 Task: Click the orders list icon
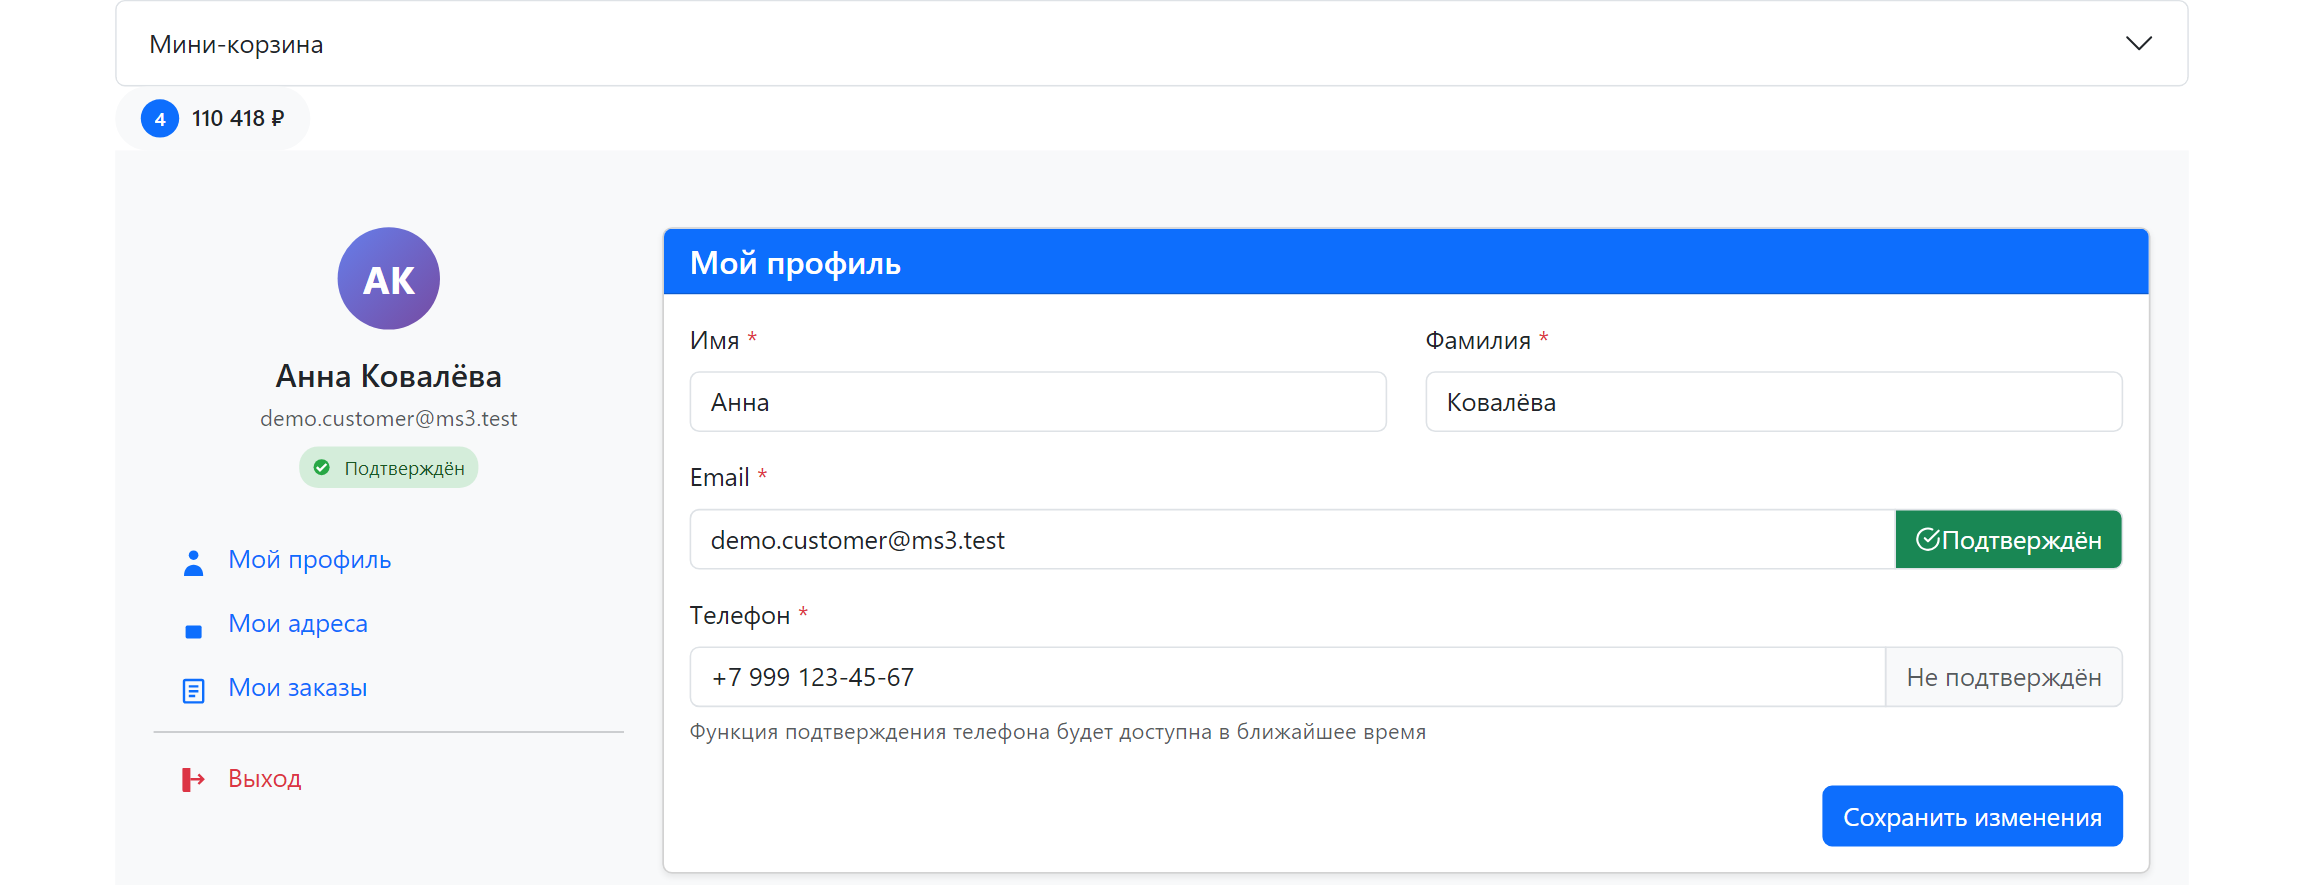tap(193, 691)
